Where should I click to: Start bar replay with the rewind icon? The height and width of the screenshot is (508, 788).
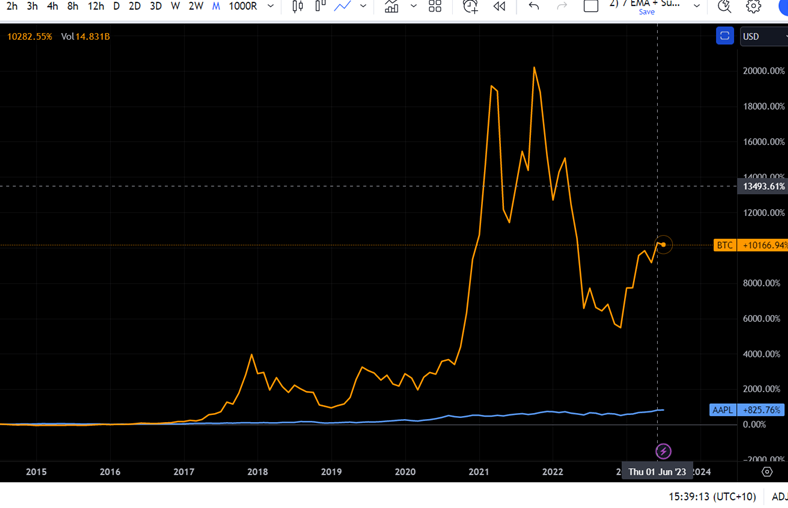coord(499,7)
